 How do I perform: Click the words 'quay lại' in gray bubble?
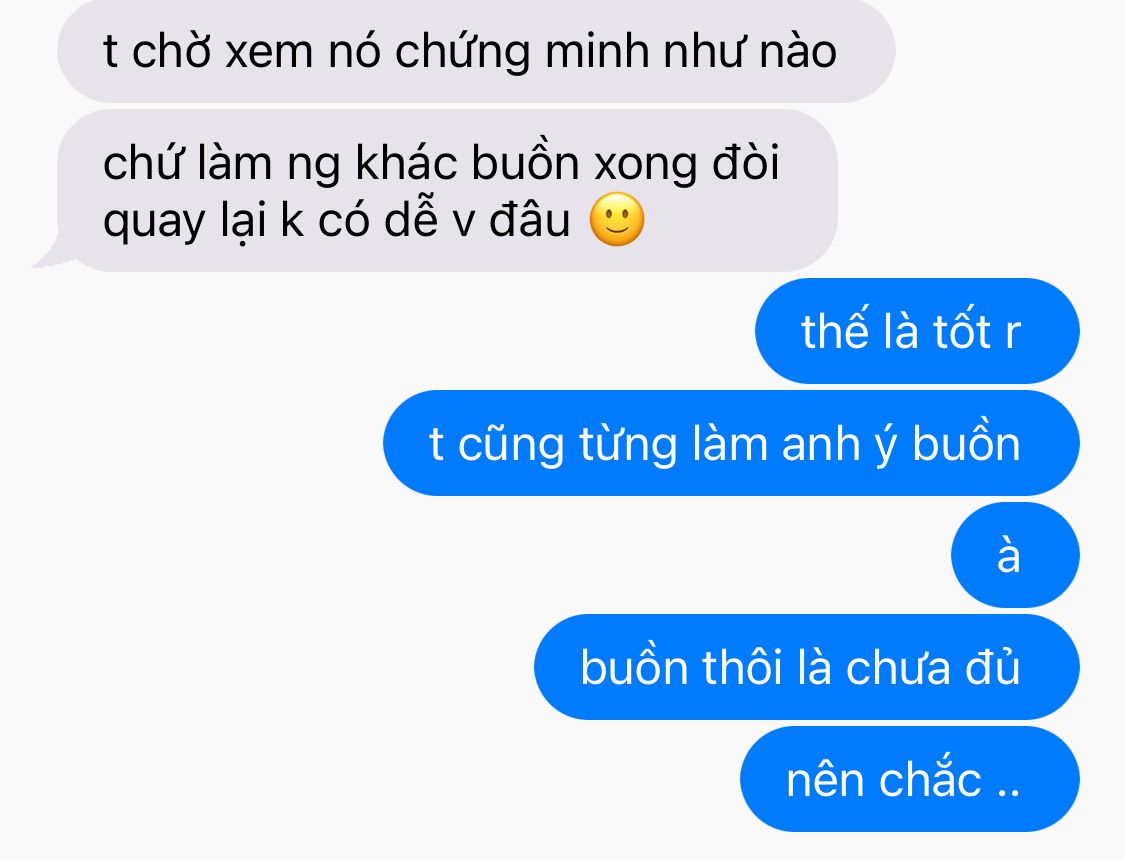(184, 221)
